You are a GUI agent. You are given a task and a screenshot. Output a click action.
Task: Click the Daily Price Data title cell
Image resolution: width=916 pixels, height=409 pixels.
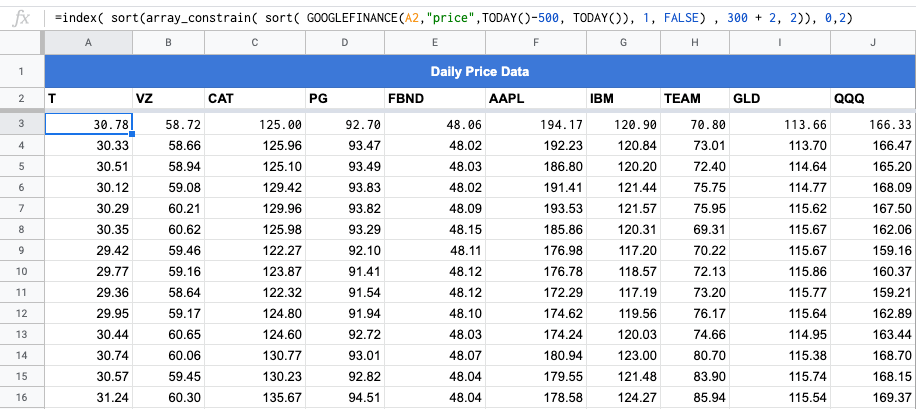(480, 72)
